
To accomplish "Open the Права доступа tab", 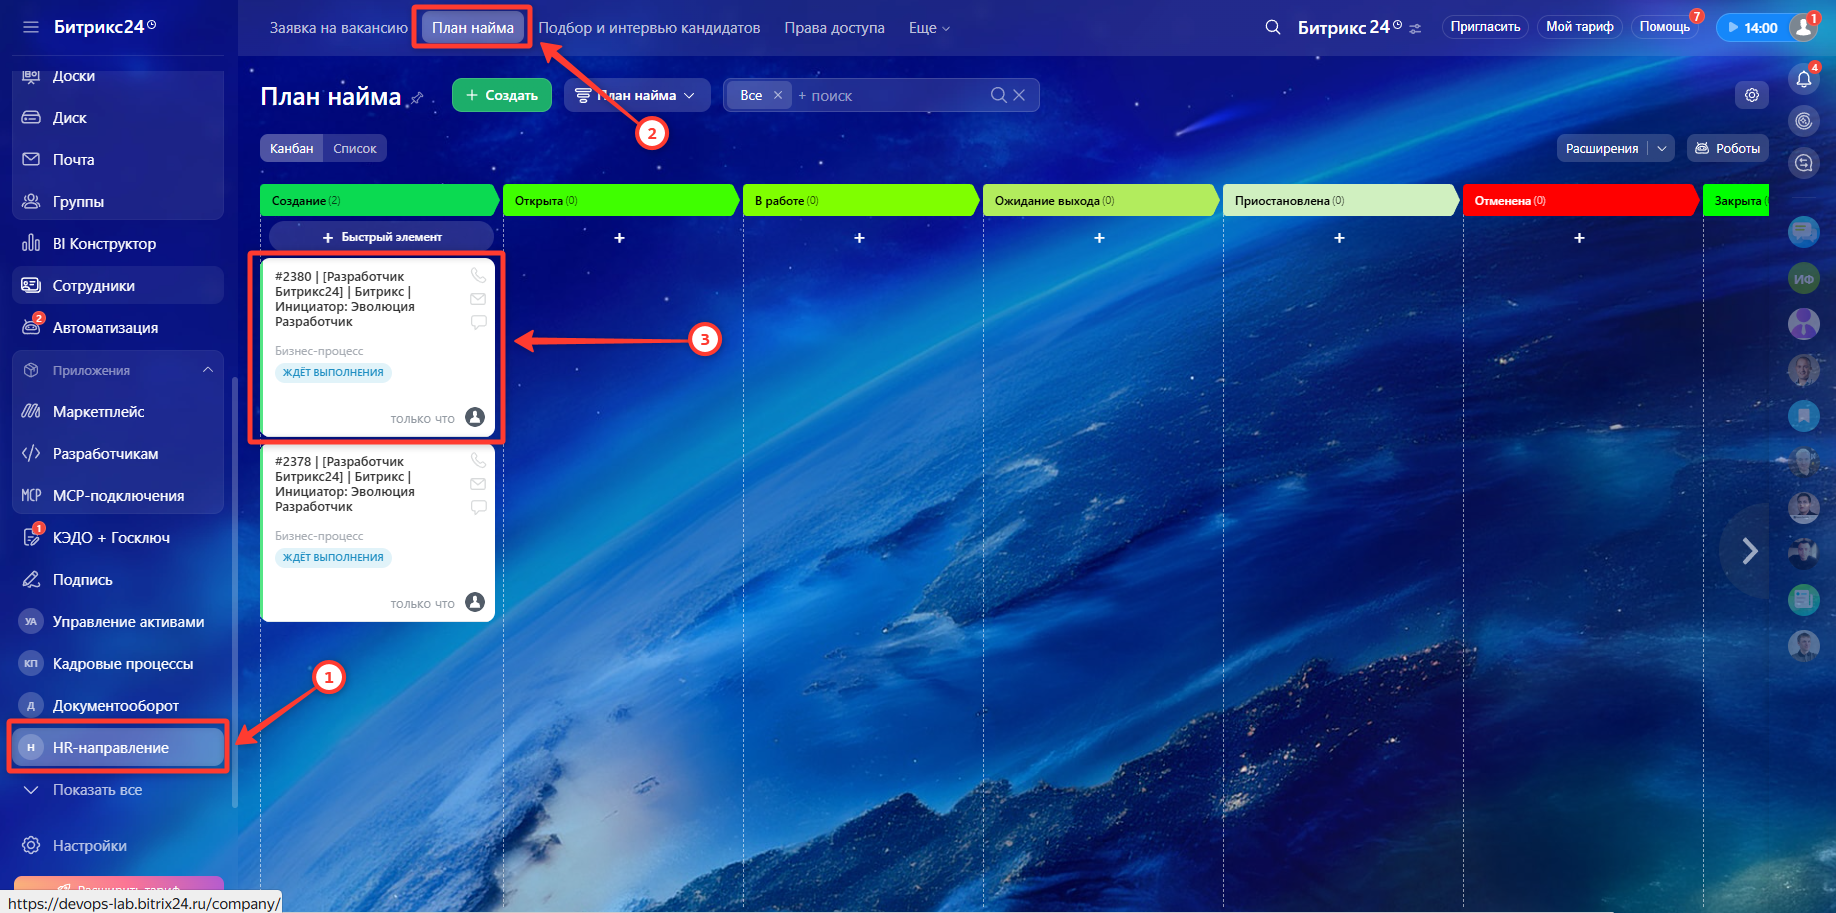I will coord(835,28).
